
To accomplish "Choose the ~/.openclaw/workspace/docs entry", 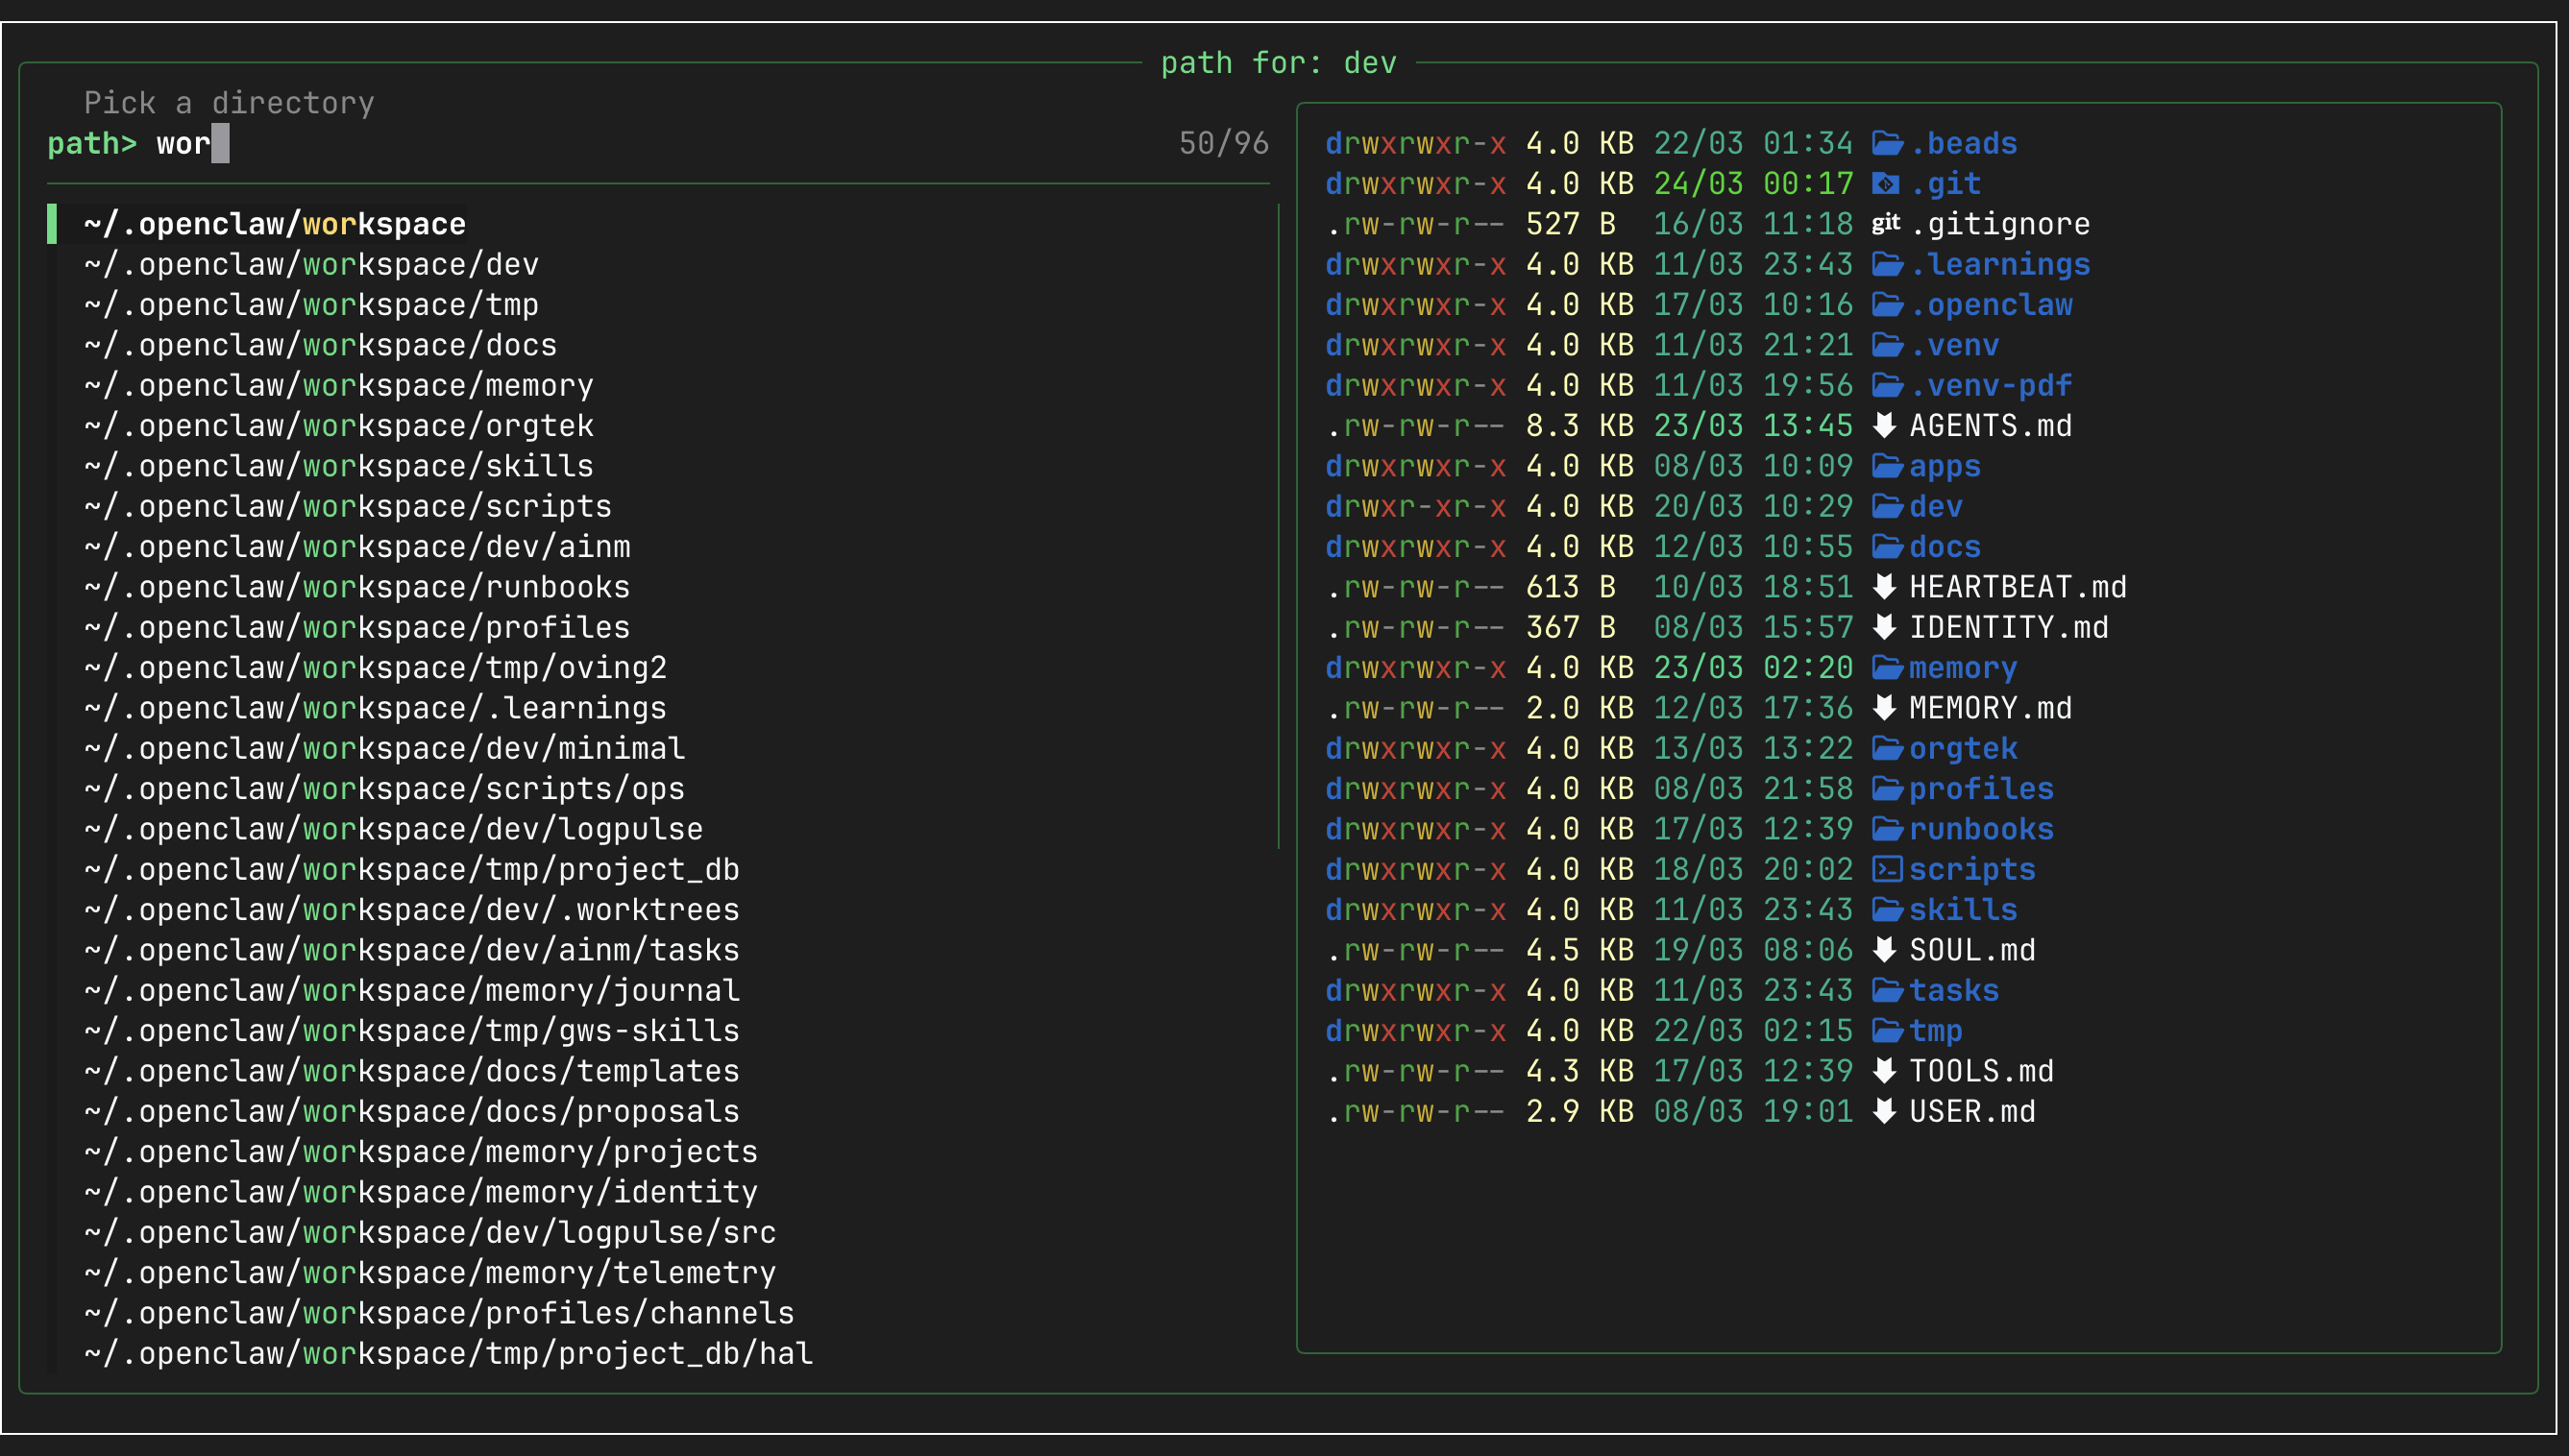I will 320,344.
